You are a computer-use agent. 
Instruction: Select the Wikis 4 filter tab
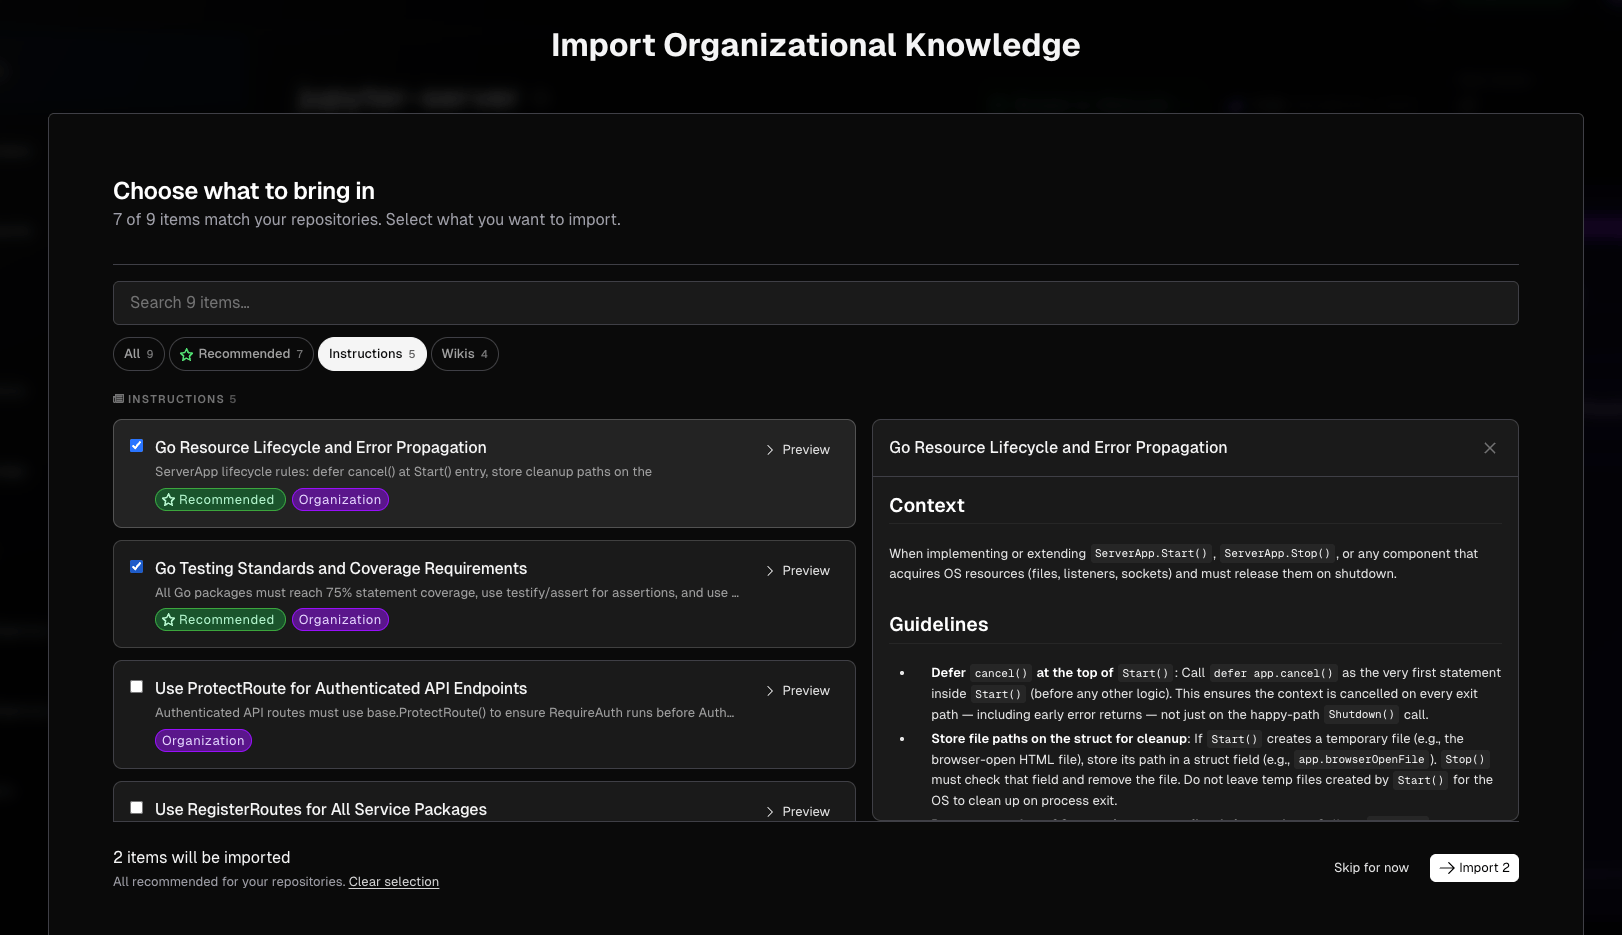click(465, 354)
